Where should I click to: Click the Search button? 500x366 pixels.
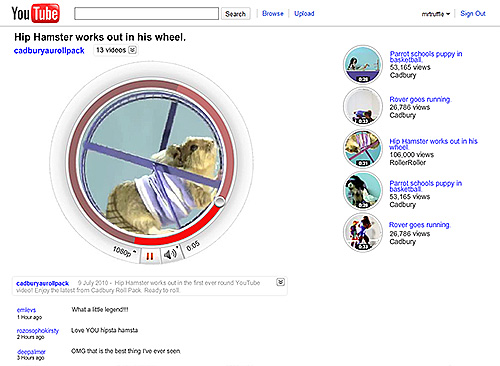(235, 14)
